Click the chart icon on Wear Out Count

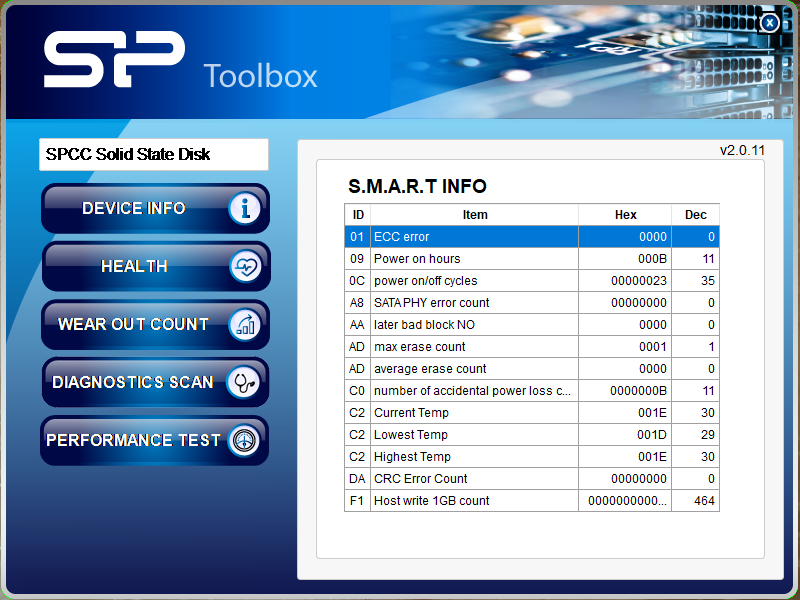(245, 324)
